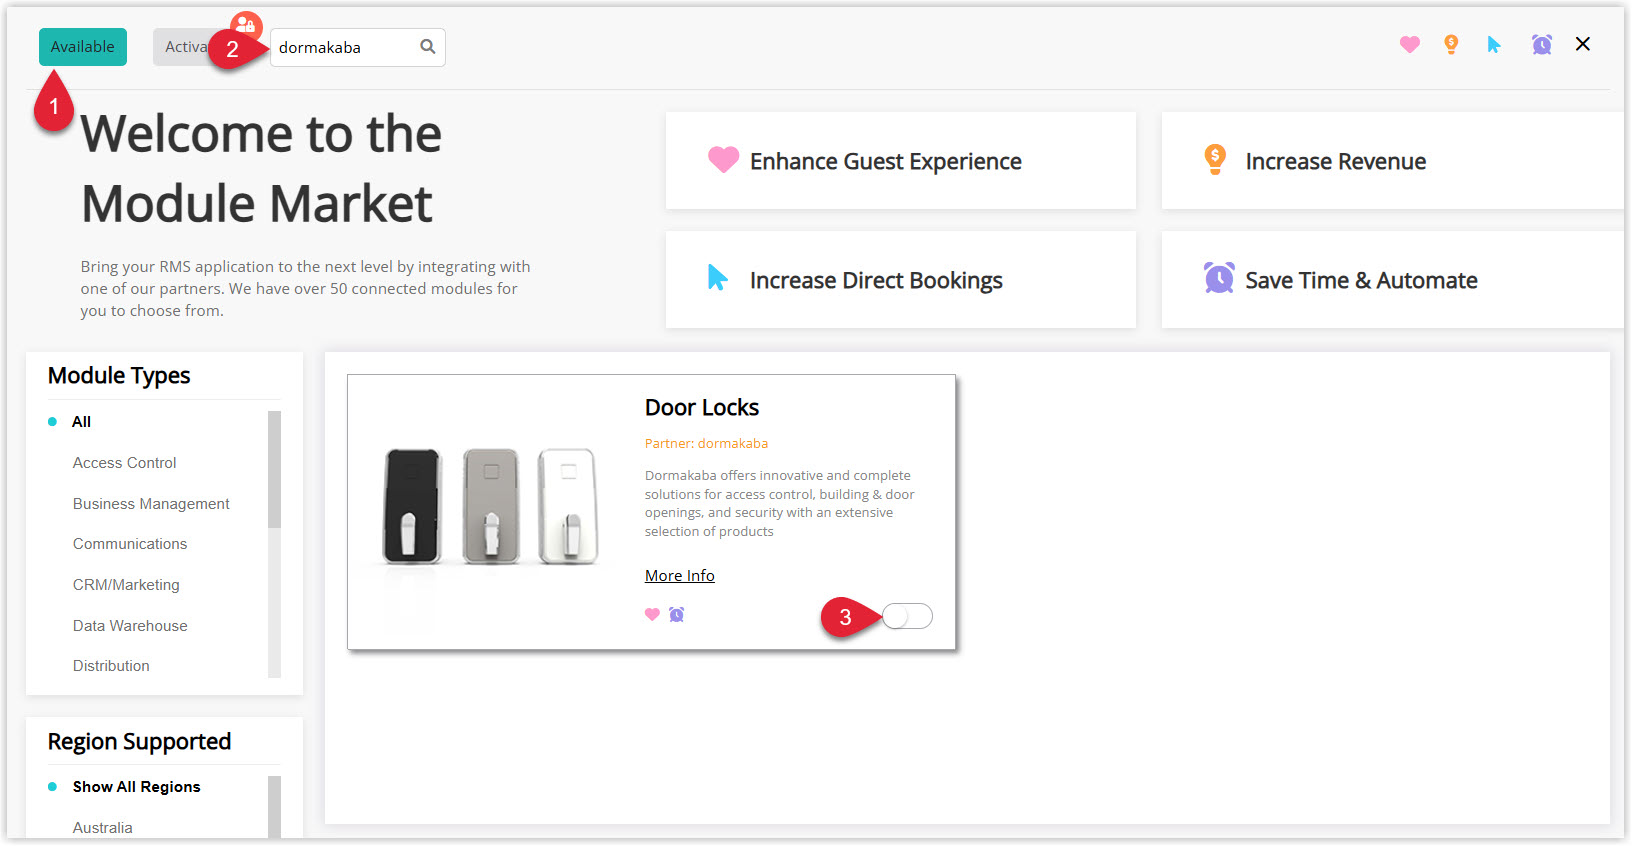Filter by Australia region
1632x846 pixels.
point(102,828)
